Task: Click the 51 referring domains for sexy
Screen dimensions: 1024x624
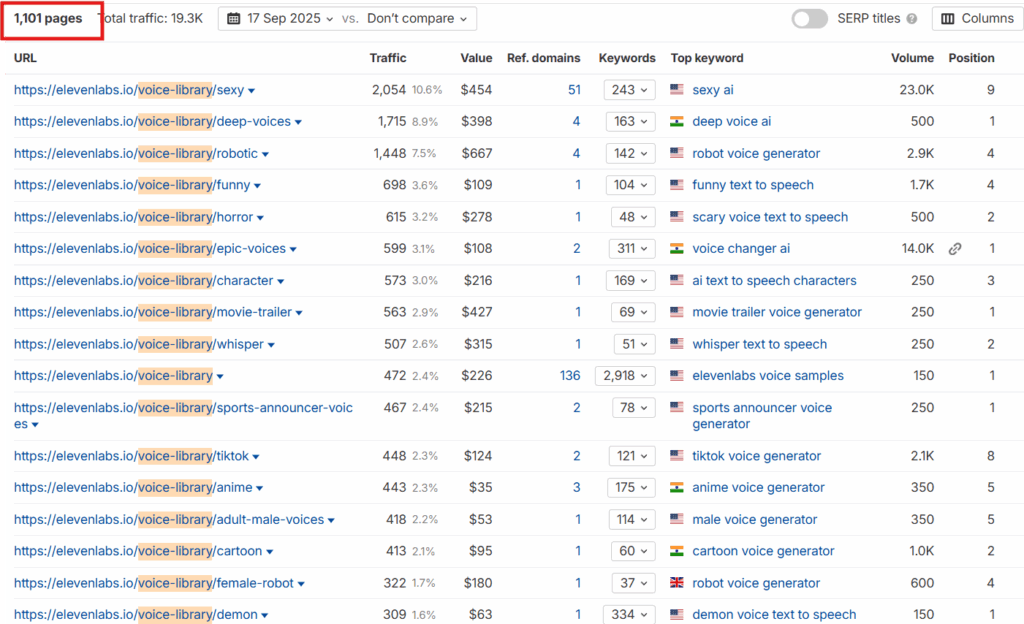Action: tap(574, 90)
